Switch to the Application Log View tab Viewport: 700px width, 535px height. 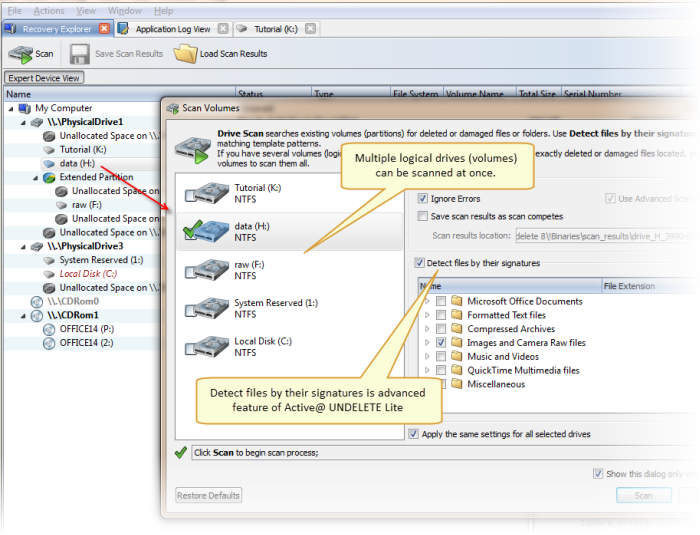click(x=172, y=29)
